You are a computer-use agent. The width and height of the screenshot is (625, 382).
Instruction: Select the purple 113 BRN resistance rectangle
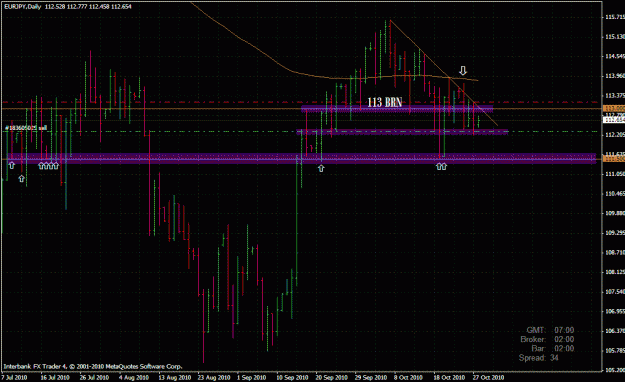tap(397, 108)
